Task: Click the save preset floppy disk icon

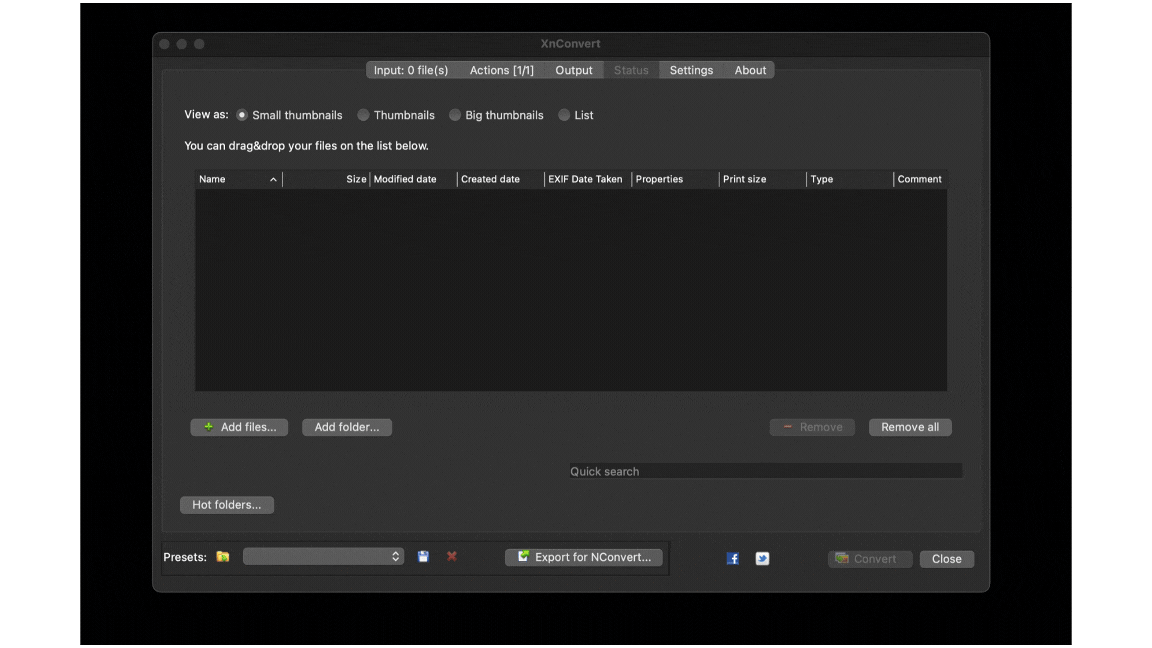Action: tap(423, 557)
